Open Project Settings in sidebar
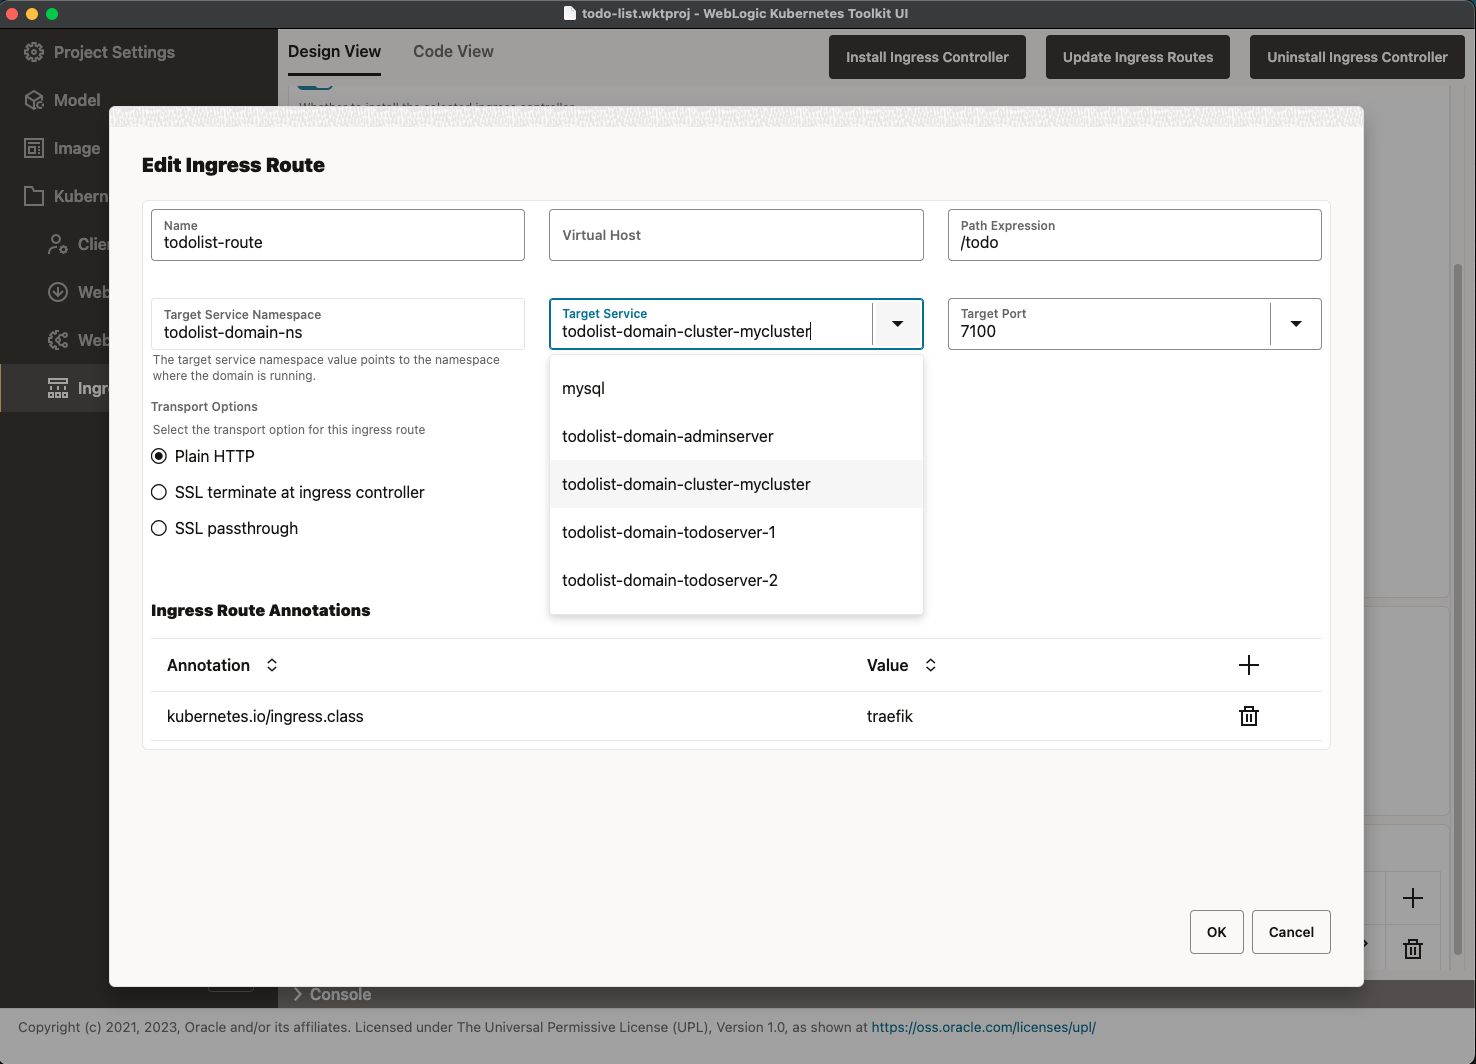The height and width of the screenshot is (1064, 1476). click(114, 52)
